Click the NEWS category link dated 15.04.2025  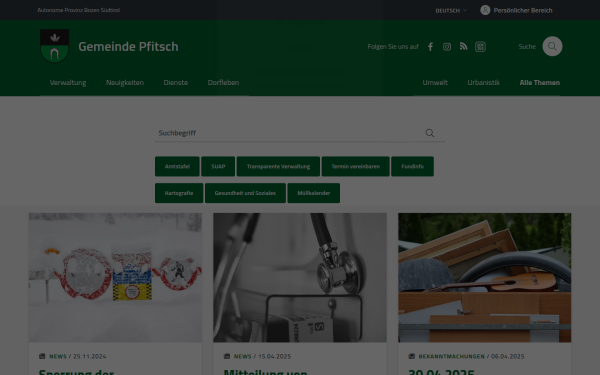coord(243,356)
